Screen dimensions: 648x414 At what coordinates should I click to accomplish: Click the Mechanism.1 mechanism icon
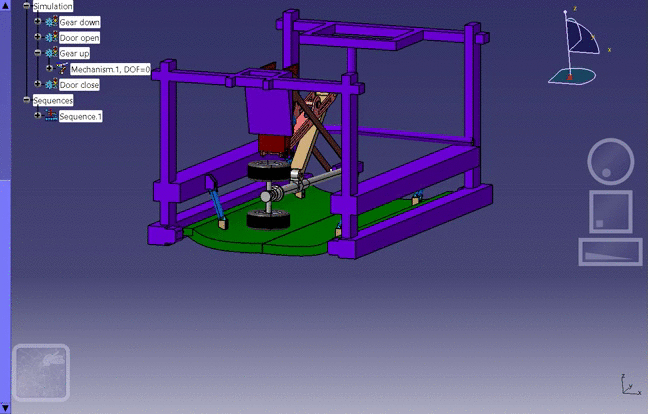click(62, 68)
